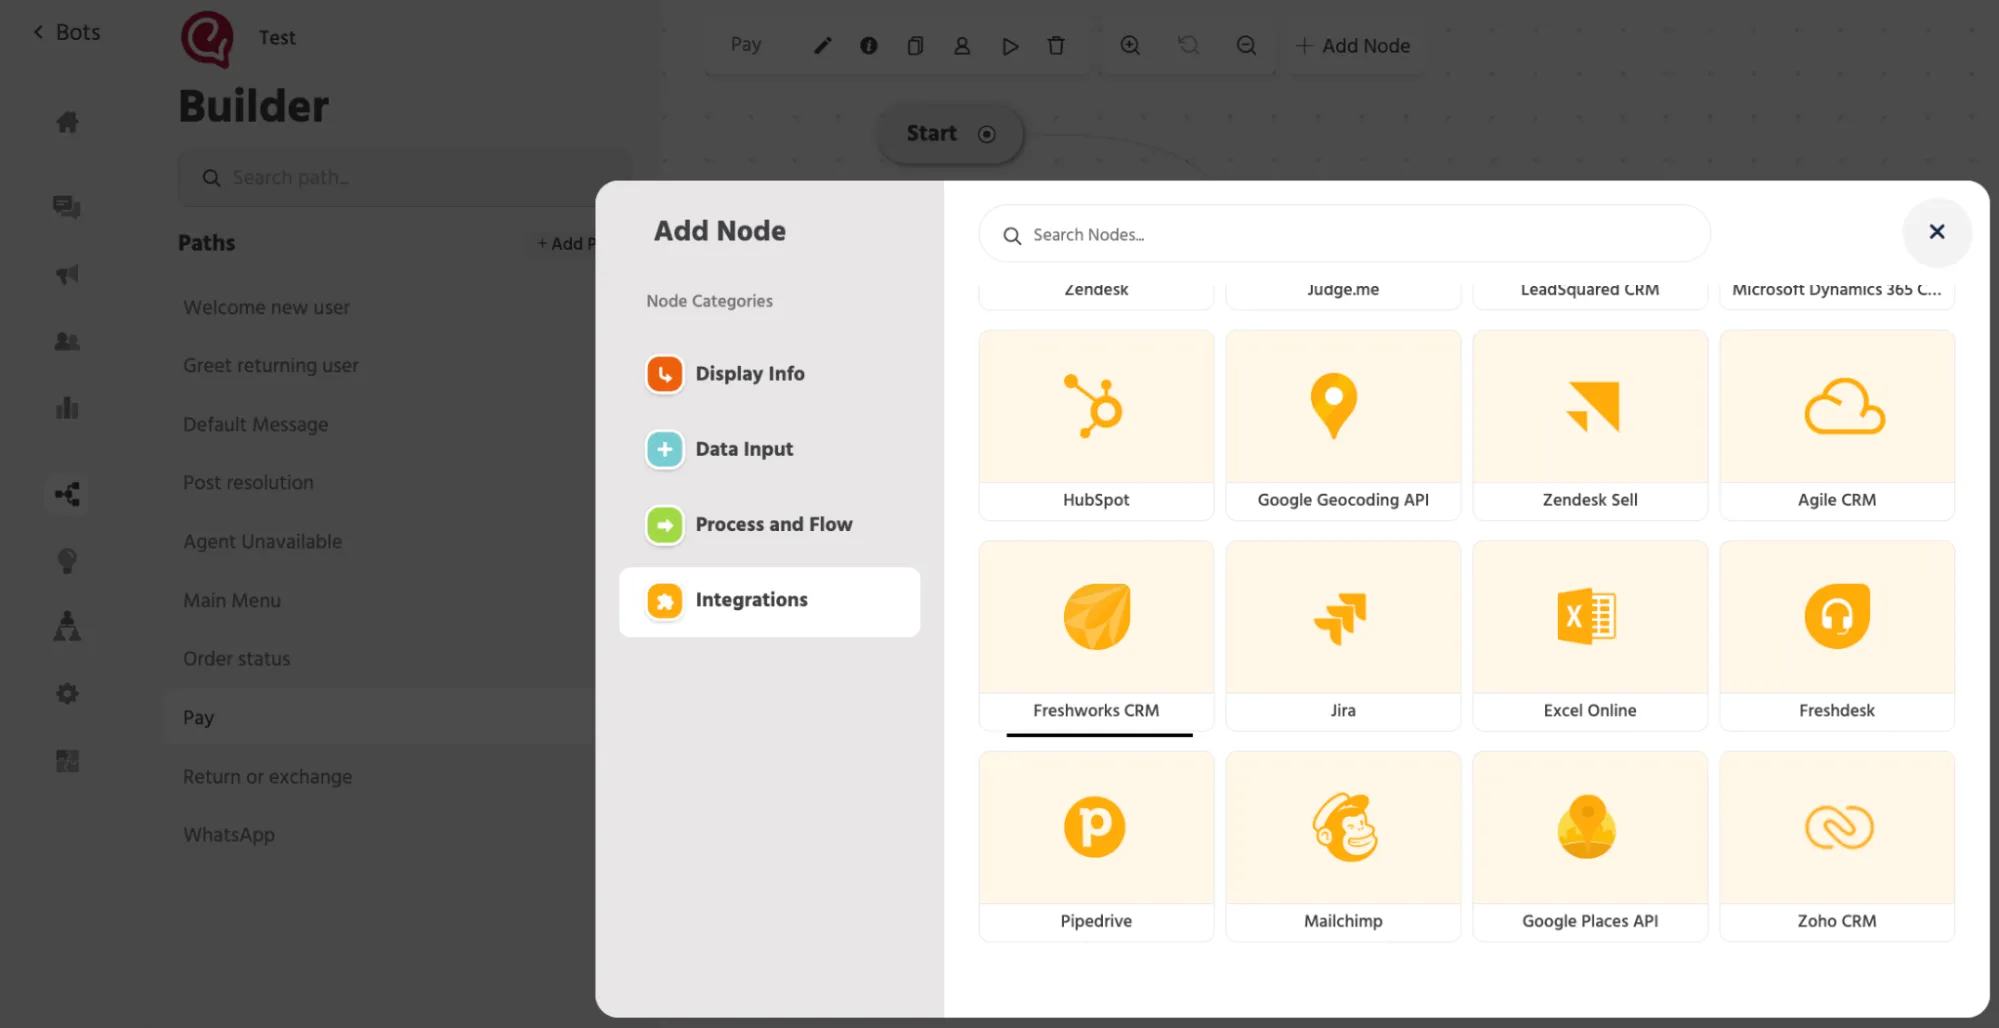Select the Integrations category
The image size is (1999, 1028).
click(x=769, y=601)
